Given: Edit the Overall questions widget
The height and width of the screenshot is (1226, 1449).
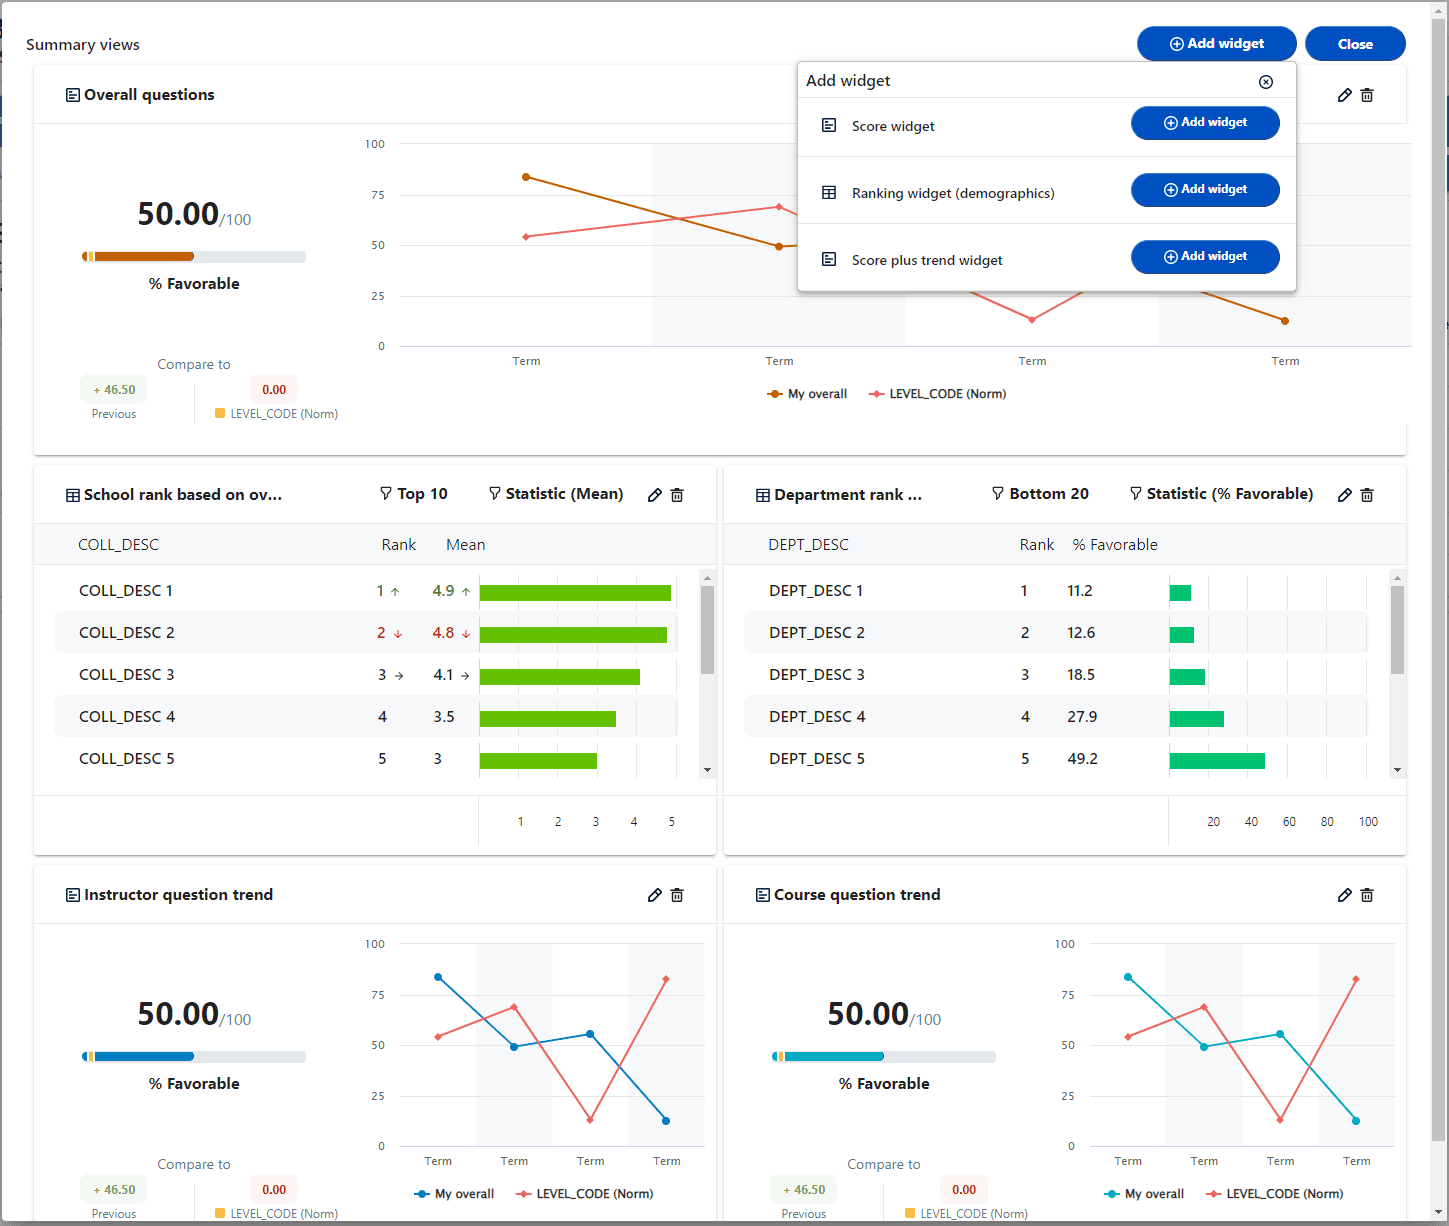Looking at the screenshot, I should click(x=1344, y=95).
